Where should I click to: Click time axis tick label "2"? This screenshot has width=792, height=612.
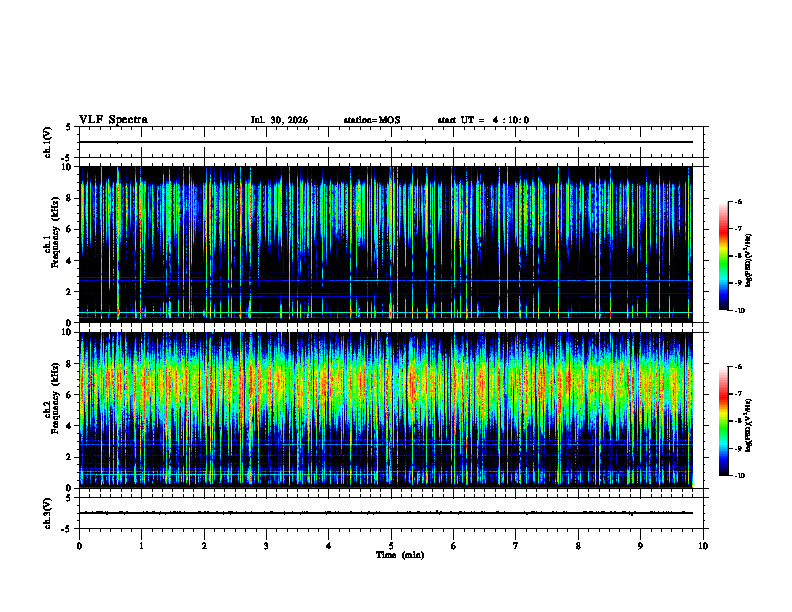pos(204,546)
